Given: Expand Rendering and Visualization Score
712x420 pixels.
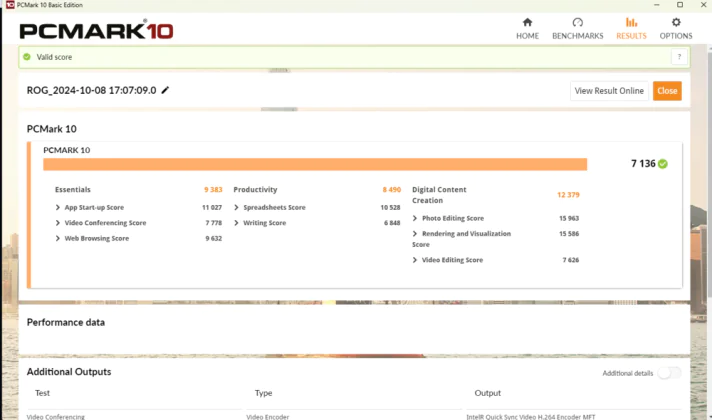Looking at the screenshot, I should click(x=415, y=234).
